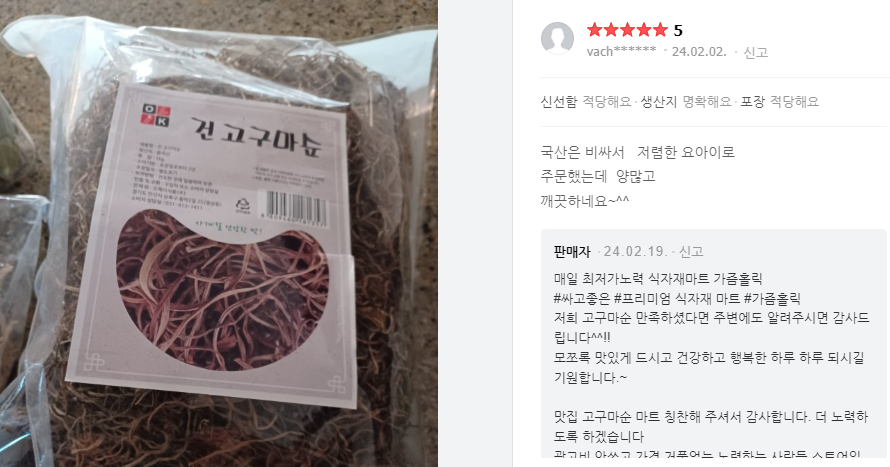Click the 판매자 seller label
Image resolution: width=890 pixels, height=467 pixels.
click(x=572, y=251)
